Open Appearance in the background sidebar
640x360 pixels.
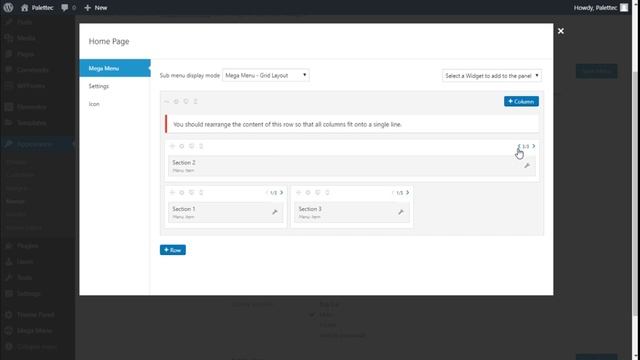(35, 144)
